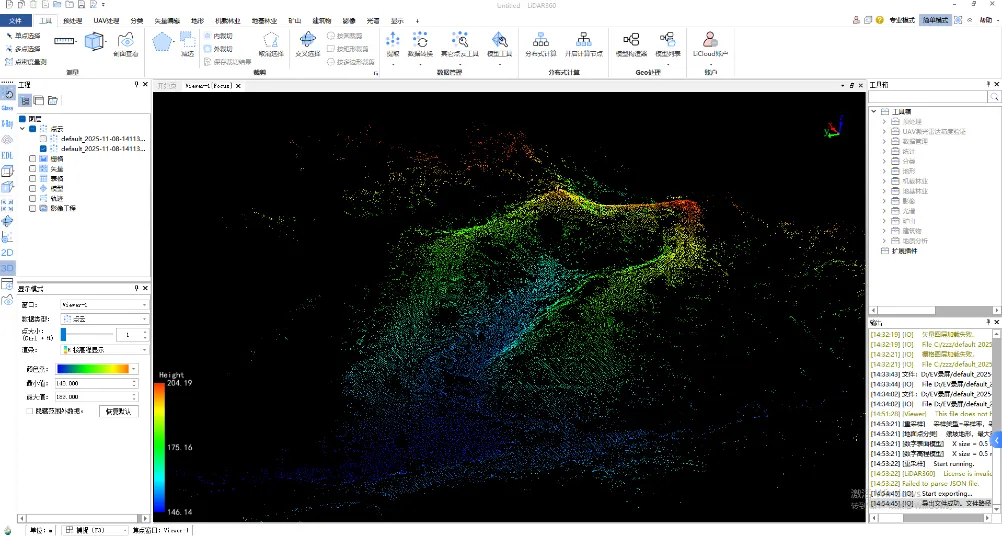Switch to 简单模式 simple mode
1002x536 pixels.
935,20
